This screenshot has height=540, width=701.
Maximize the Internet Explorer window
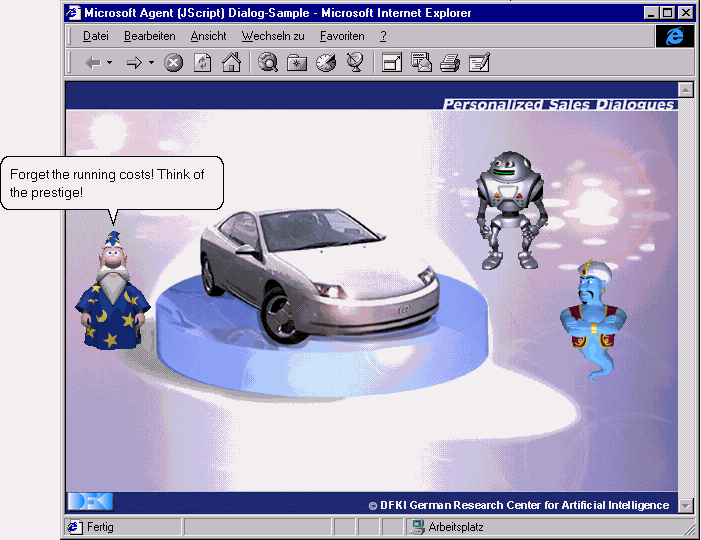pos(667,13)
